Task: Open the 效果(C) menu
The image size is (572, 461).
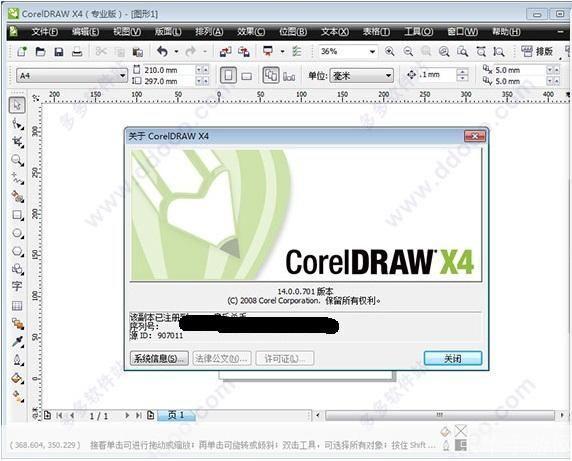Action: 251,32
